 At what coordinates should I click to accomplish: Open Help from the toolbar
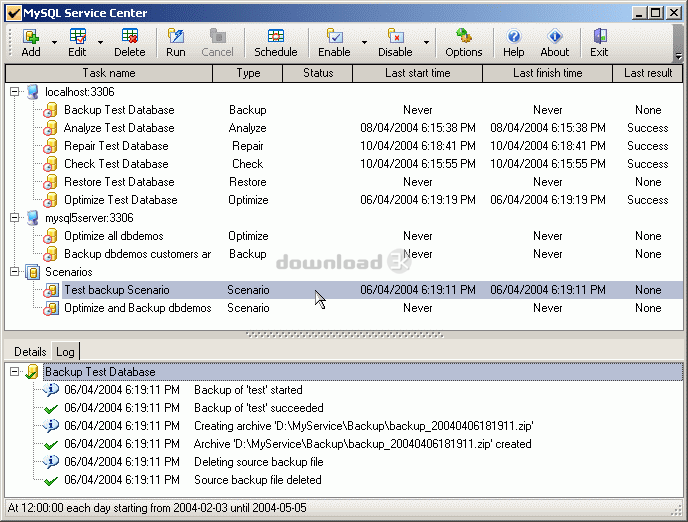tap(513, 36)
